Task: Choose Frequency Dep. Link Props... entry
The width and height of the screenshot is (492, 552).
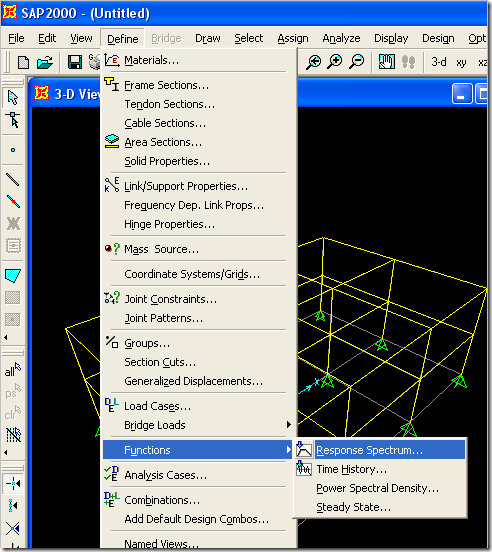Action: pos(199,205)
